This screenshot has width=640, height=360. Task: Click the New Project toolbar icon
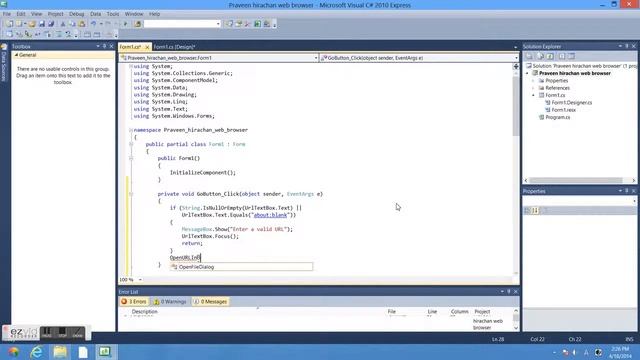tap(9, 24)
